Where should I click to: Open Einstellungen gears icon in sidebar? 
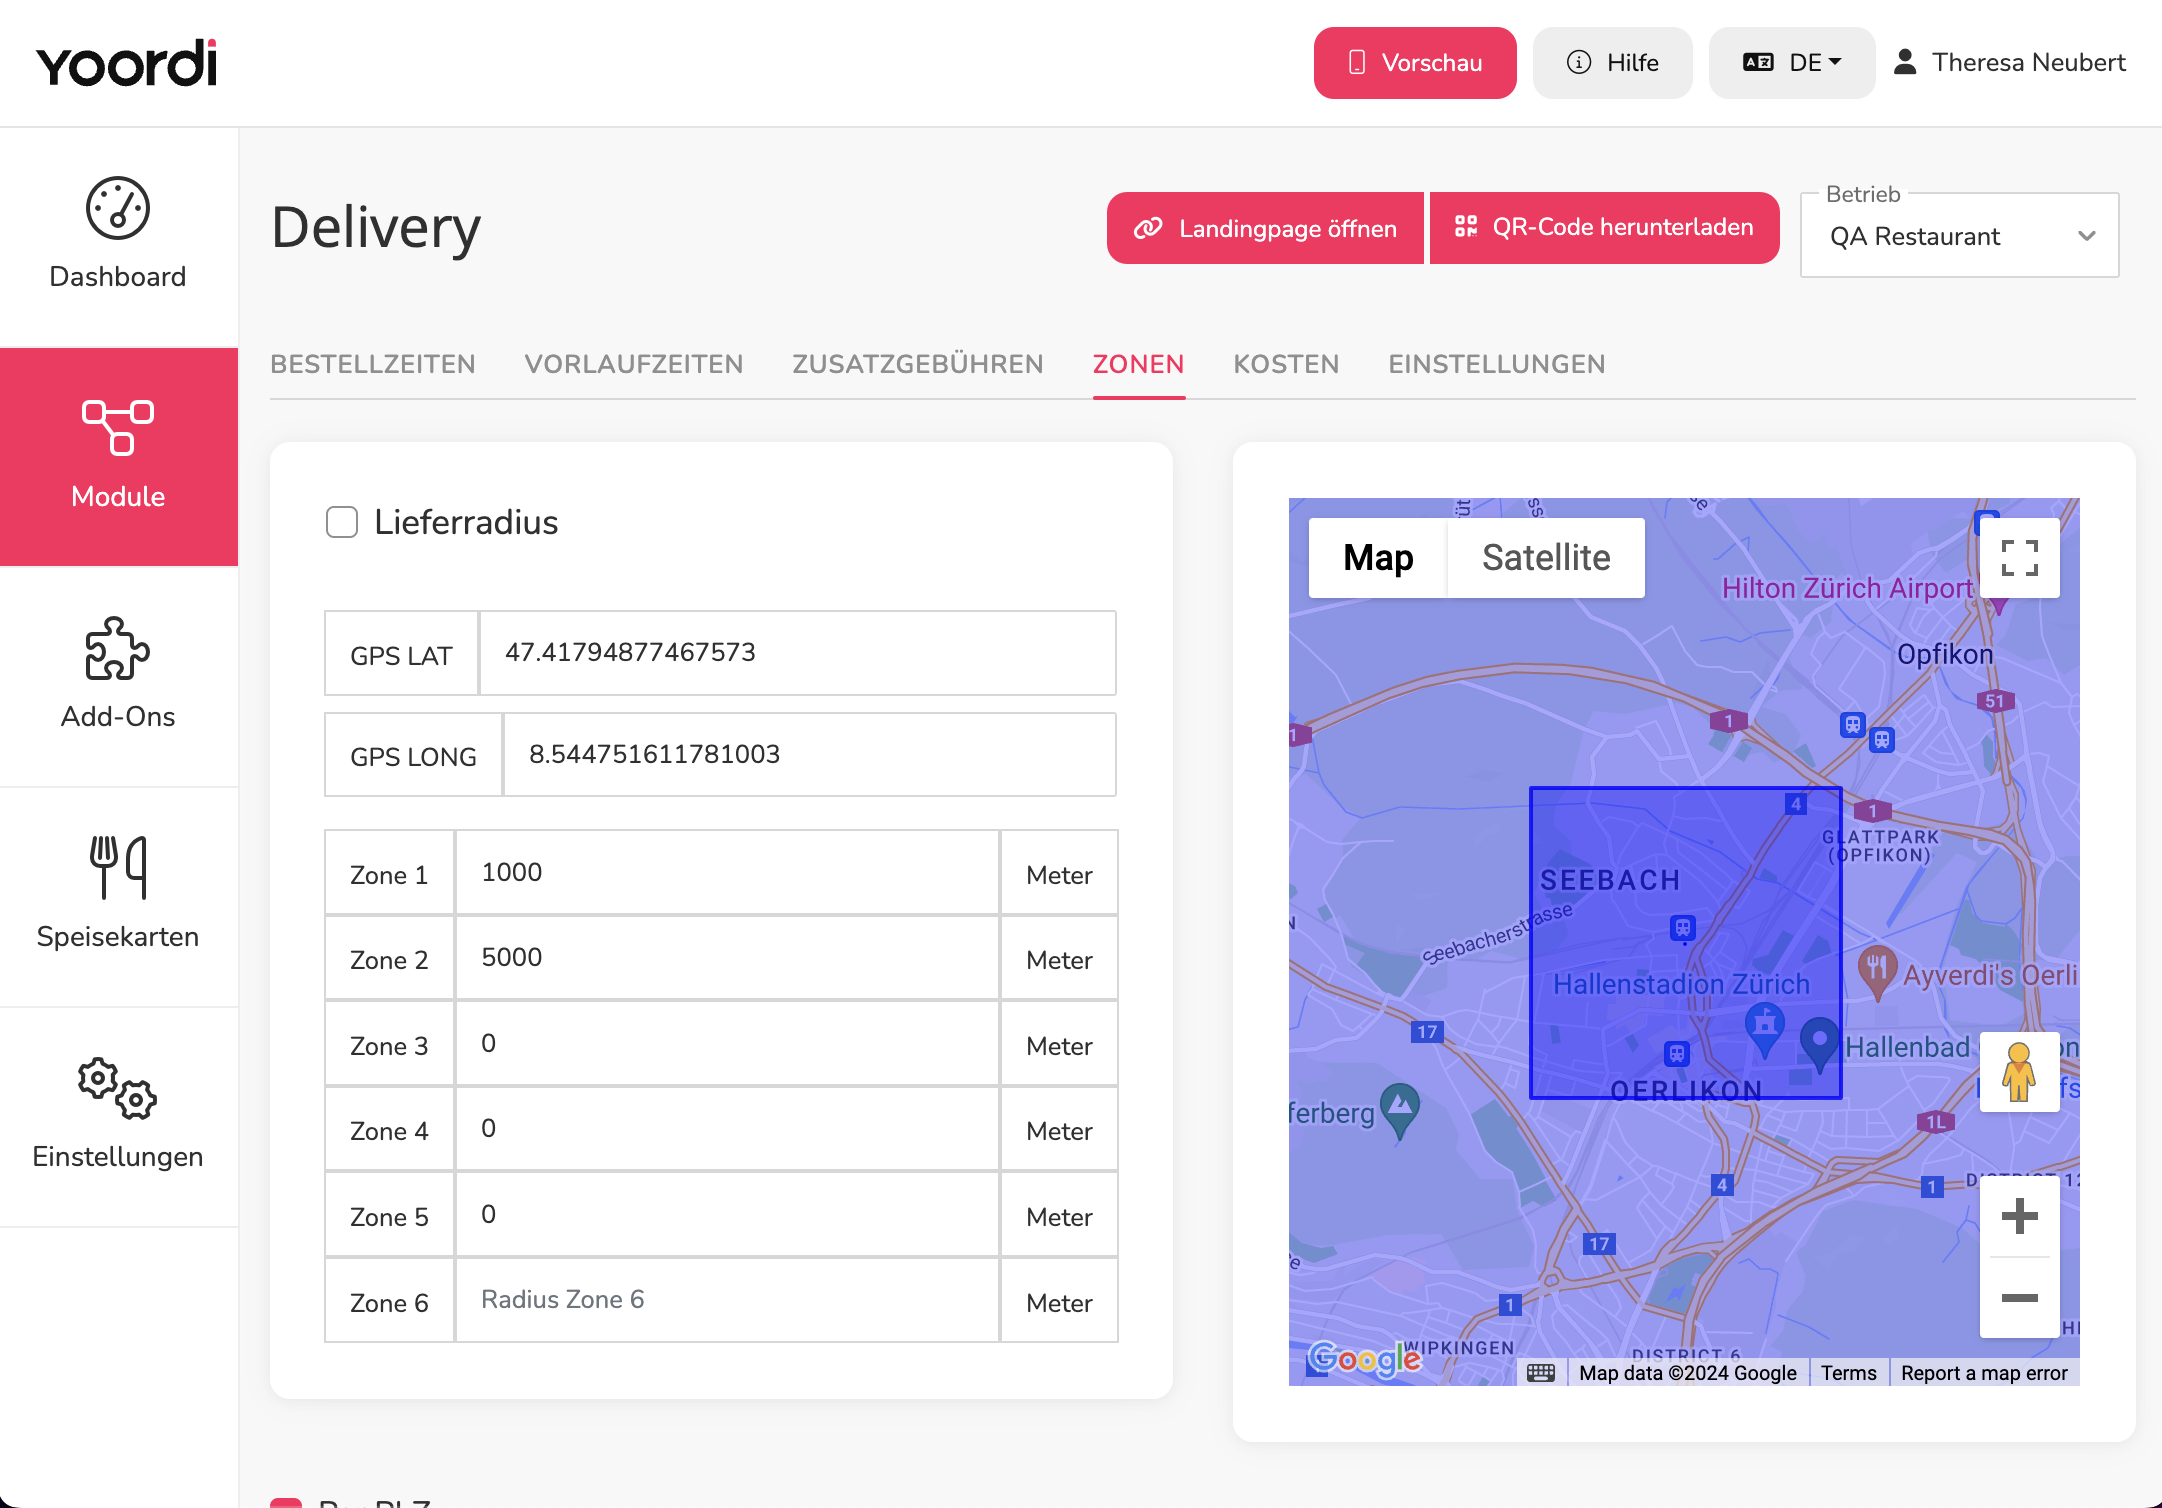point(118,1088)
